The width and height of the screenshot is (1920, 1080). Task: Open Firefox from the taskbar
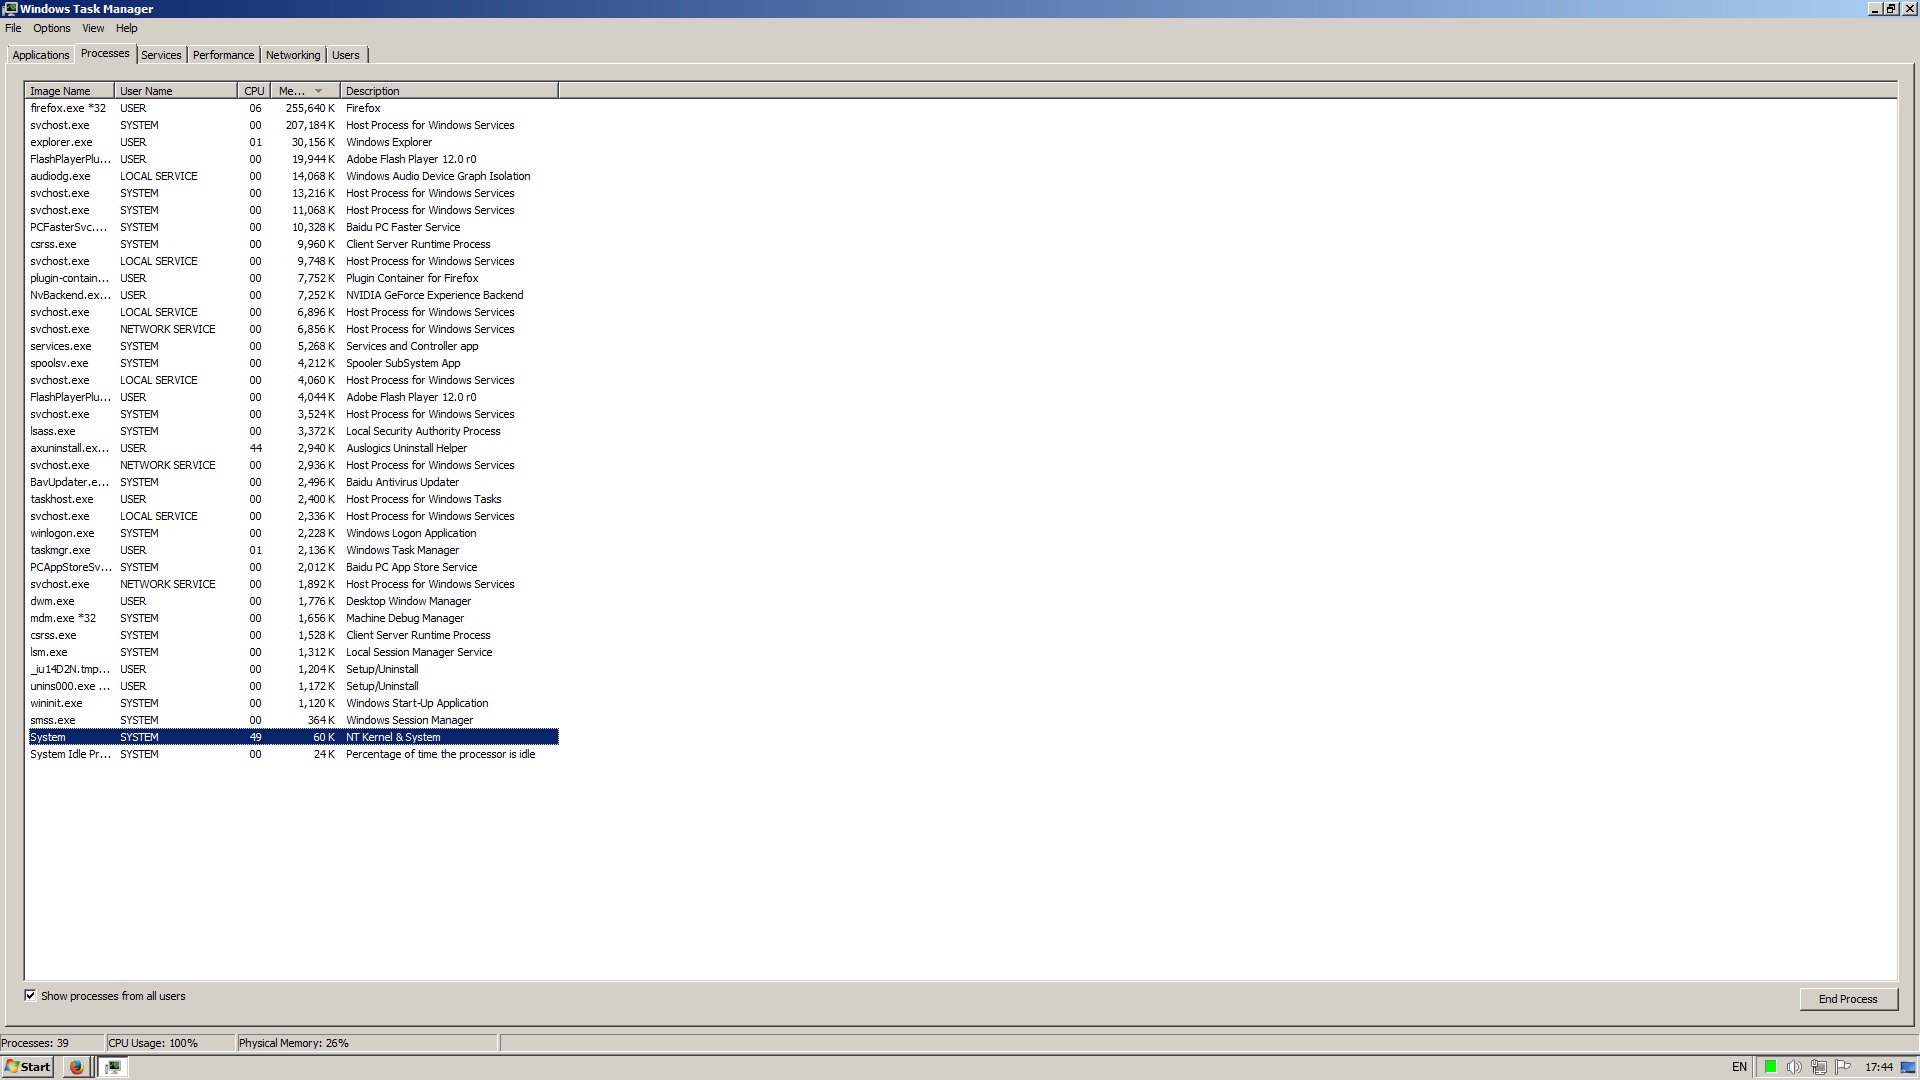(75, 1067)
